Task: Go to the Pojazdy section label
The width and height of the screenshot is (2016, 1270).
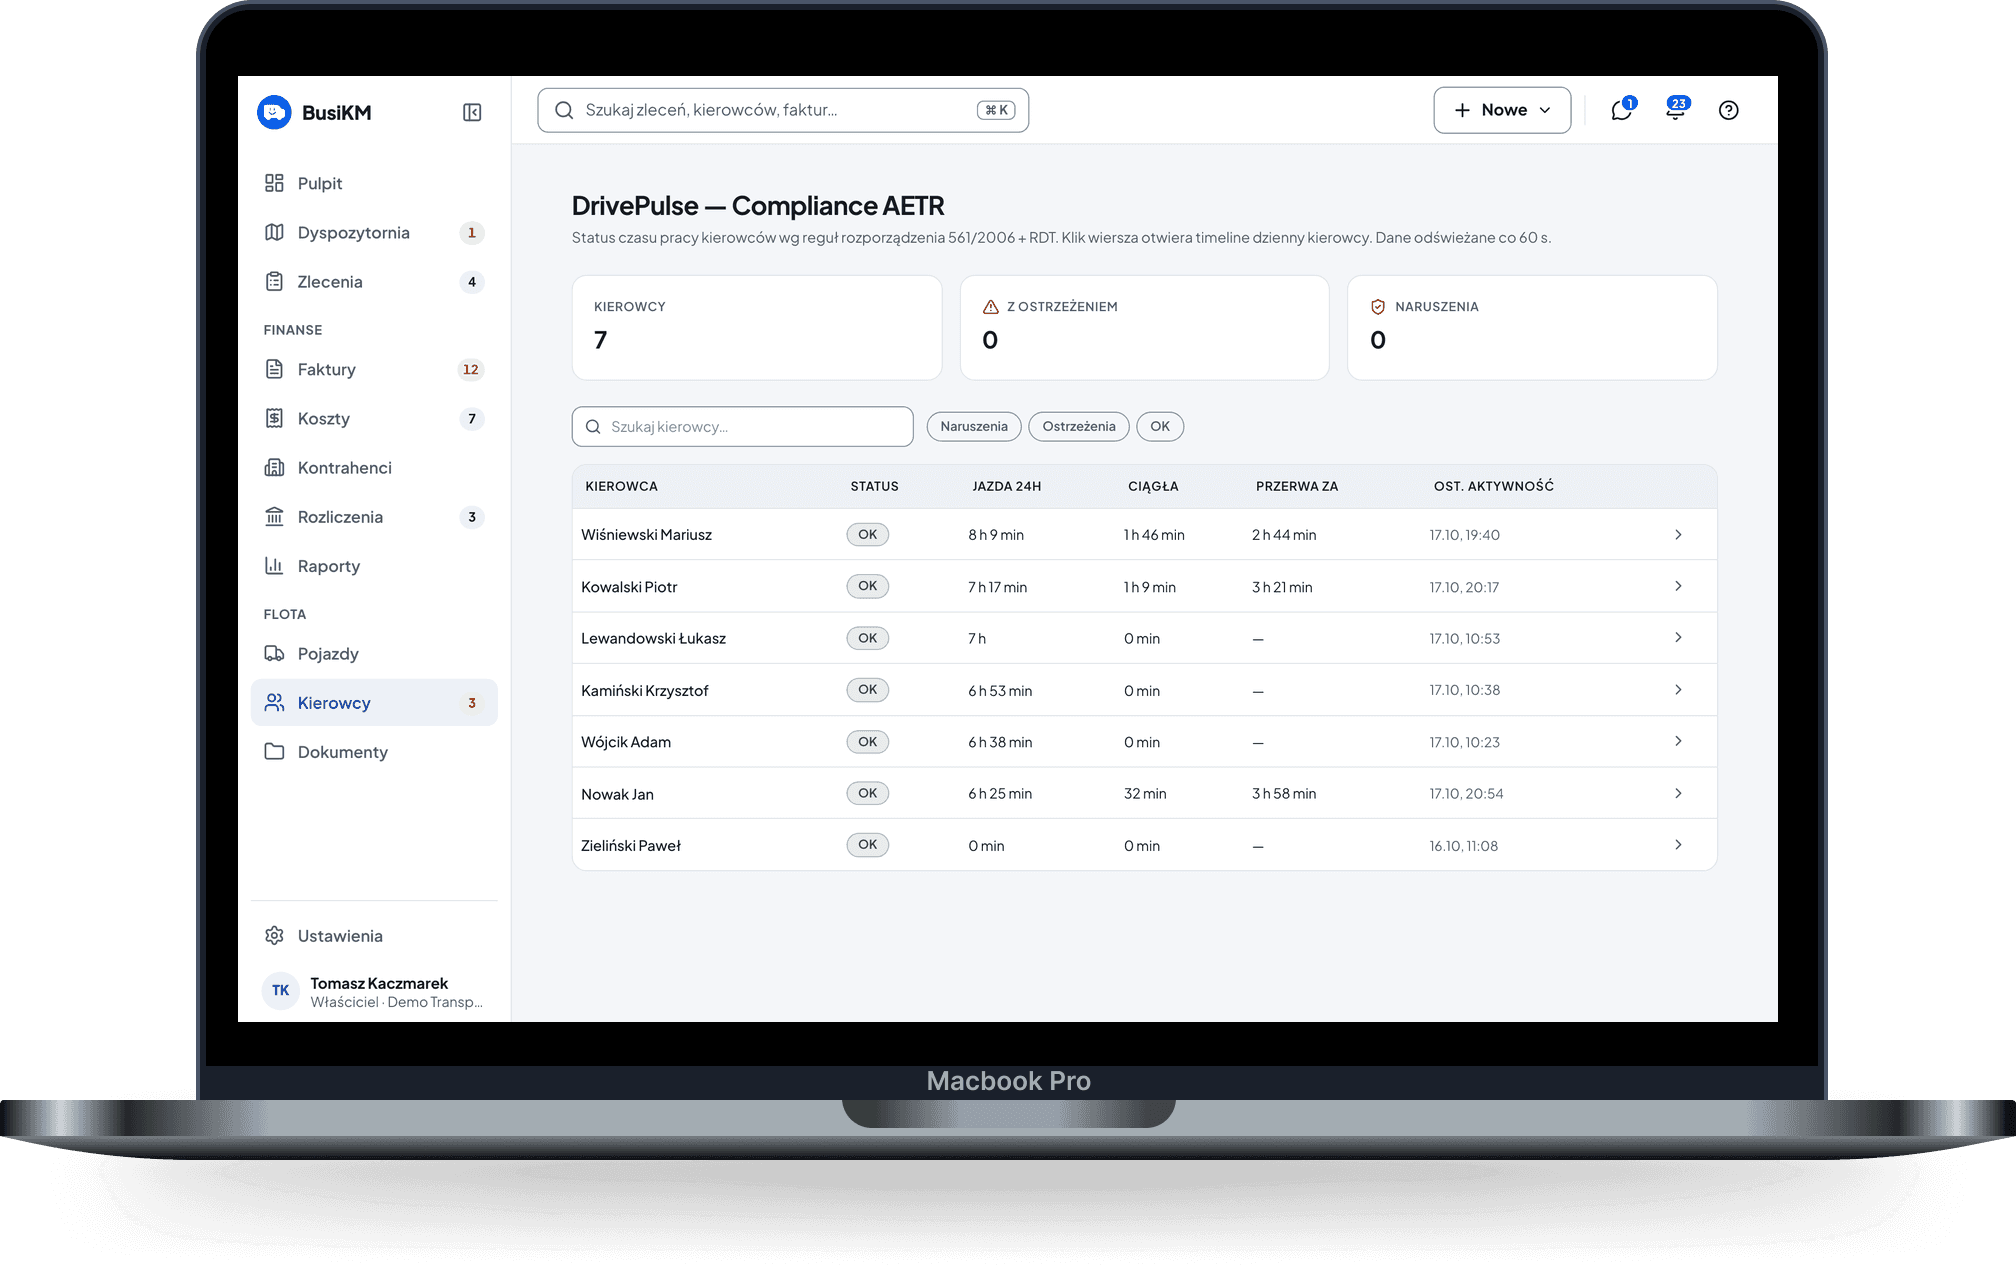Action: click(x=328, y=653)
